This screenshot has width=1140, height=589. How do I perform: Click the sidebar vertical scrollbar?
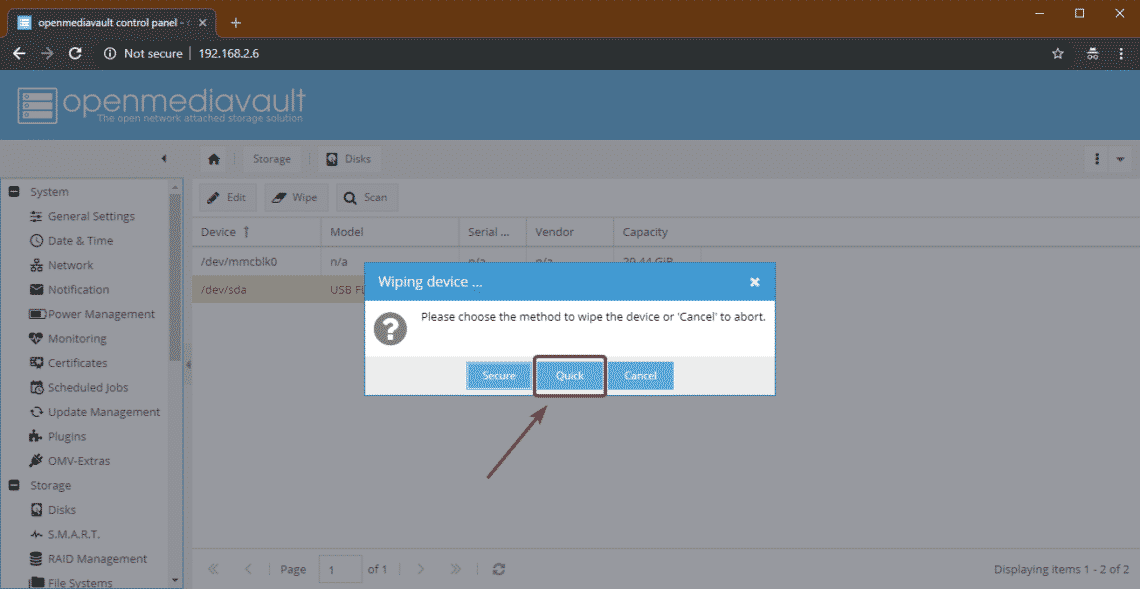click(x=175, y=276)
